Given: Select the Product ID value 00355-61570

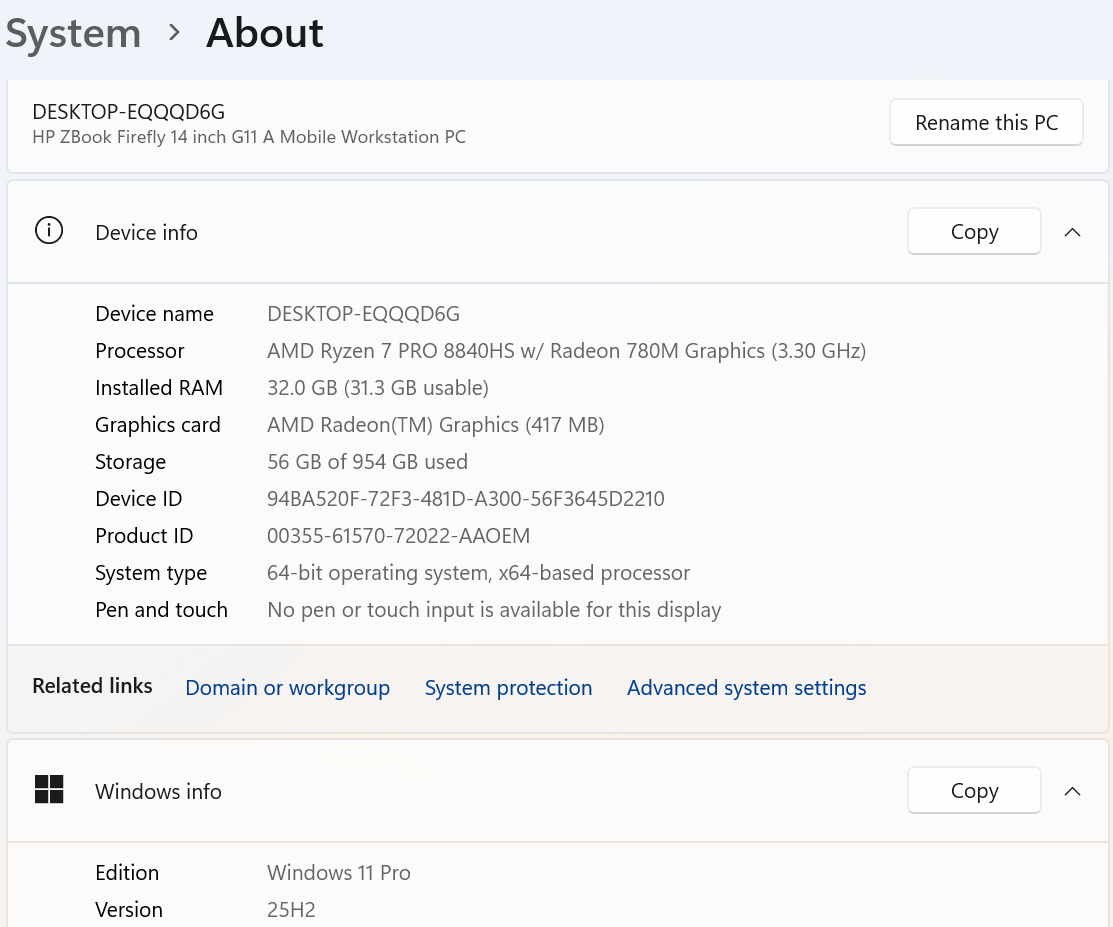Looking at the screenshot, I should click(x=398, y=535).
